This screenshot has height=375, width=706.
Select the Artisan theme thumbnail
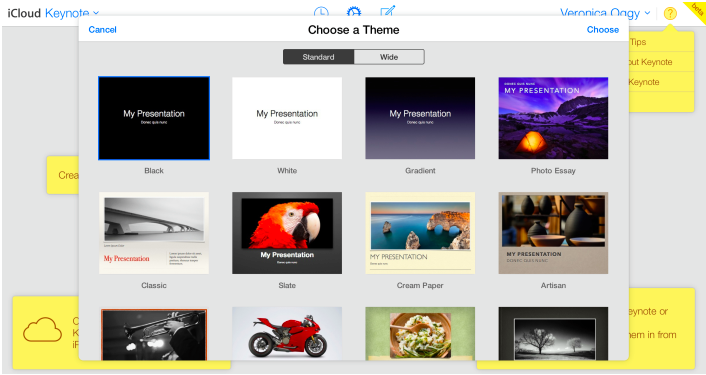point(553,233)
